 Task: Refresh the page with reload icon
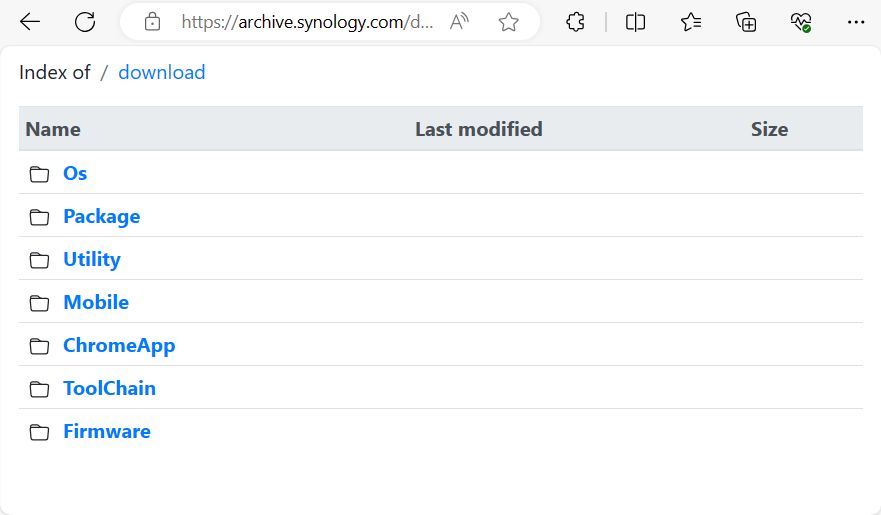[85, 22]
